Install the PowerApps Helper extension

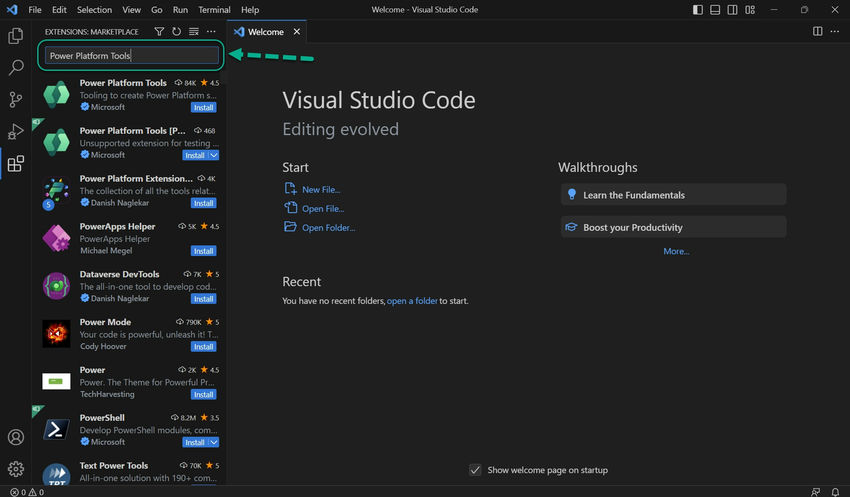click(x=204, y=251)
